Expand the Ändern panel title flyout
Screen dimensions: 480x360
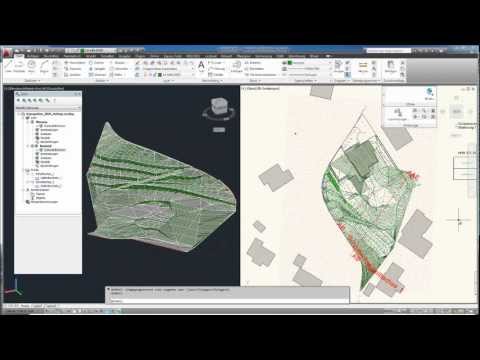(101, 81)
